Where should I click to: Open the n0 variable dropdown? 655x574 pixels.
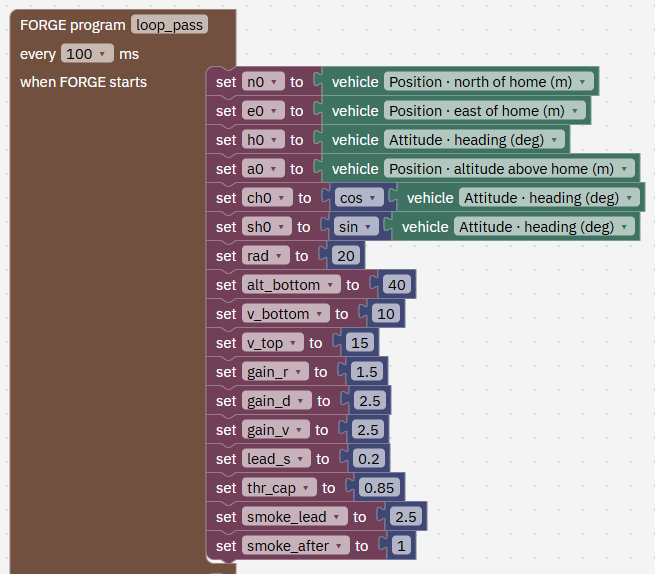pos(263,82)
